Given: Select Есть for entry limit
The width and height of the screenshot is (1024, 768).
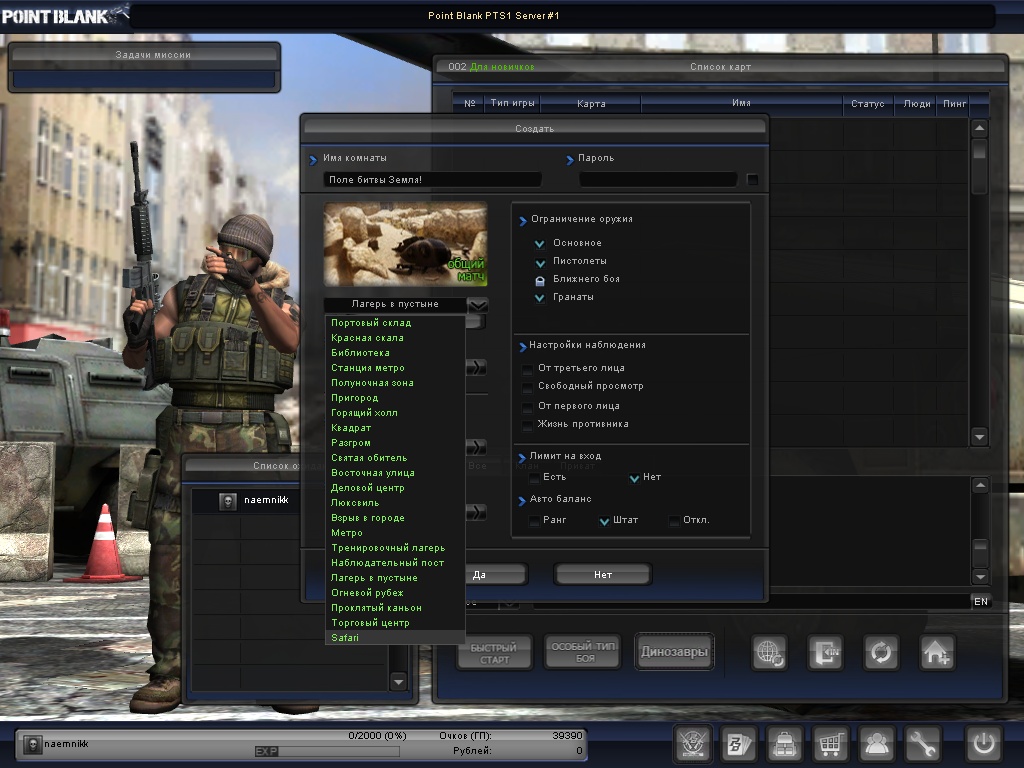Looking at the screenshot, I should pyautogui.click(x=534, y=478).
